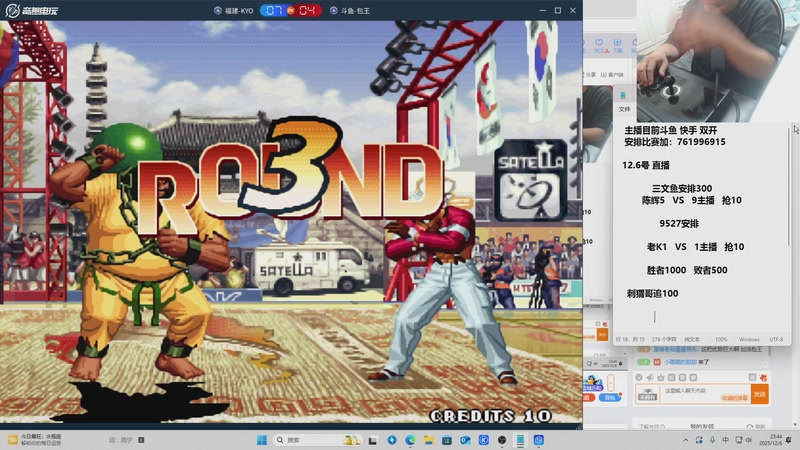Click the volume icon in system tray
The width and height of the screenshot is (800, 450).
749,440
